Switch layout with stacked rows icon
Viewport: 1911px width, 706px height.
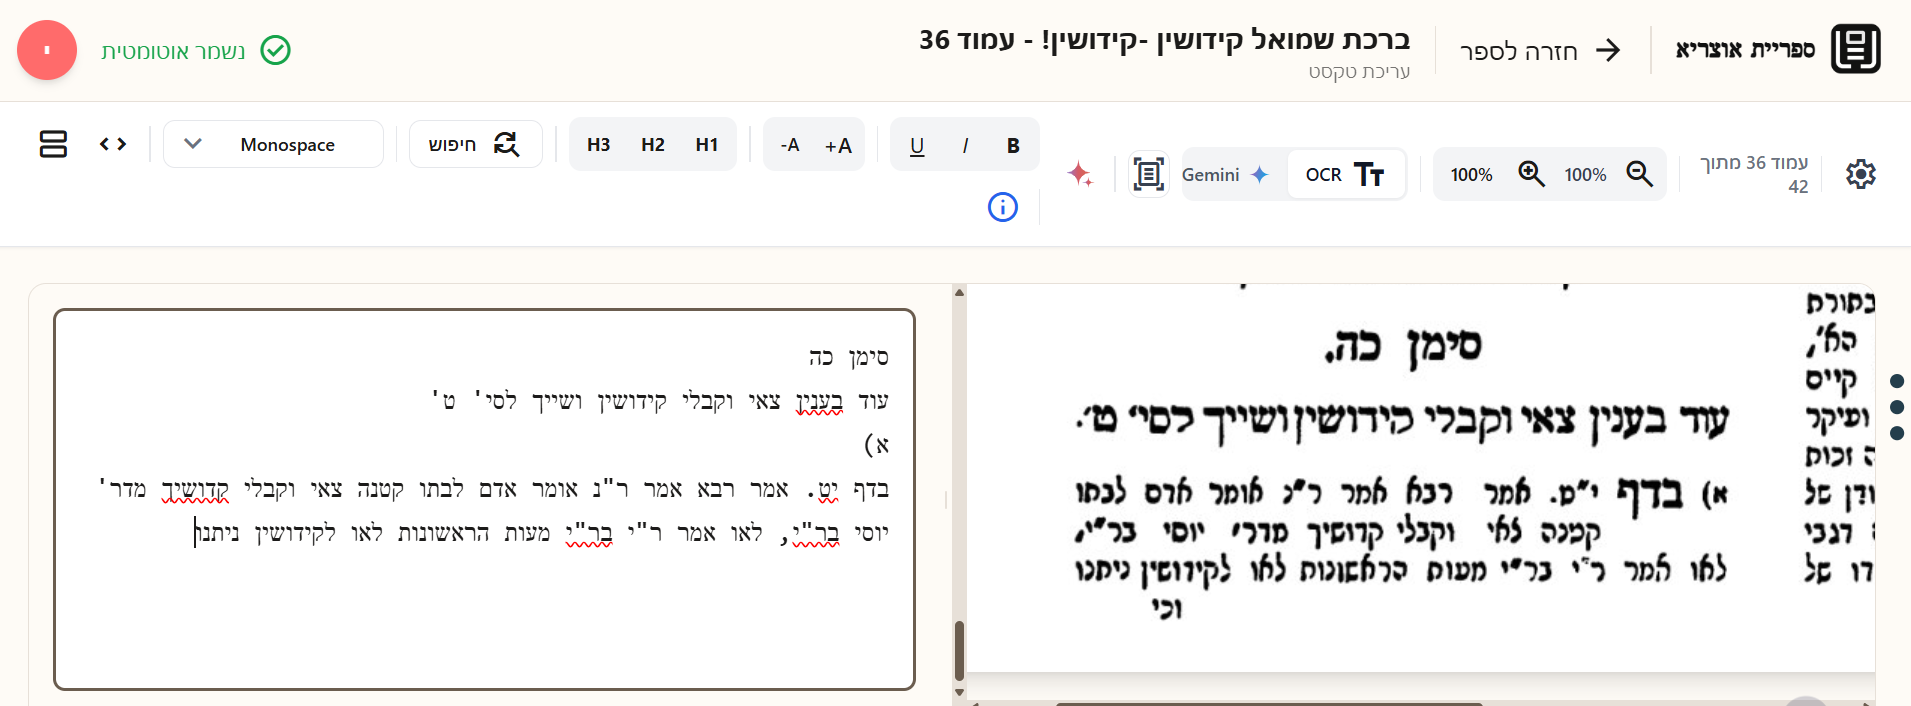[53, 144]
